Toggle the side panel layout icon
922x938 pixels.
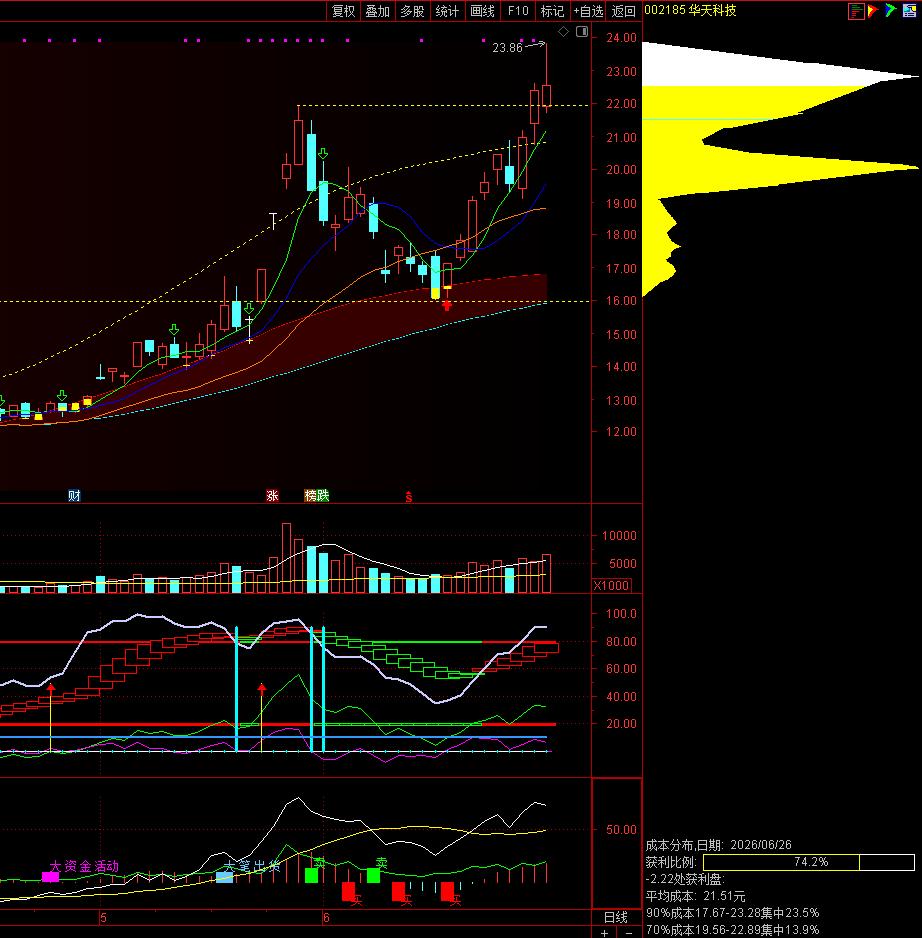tap(582, 32)
